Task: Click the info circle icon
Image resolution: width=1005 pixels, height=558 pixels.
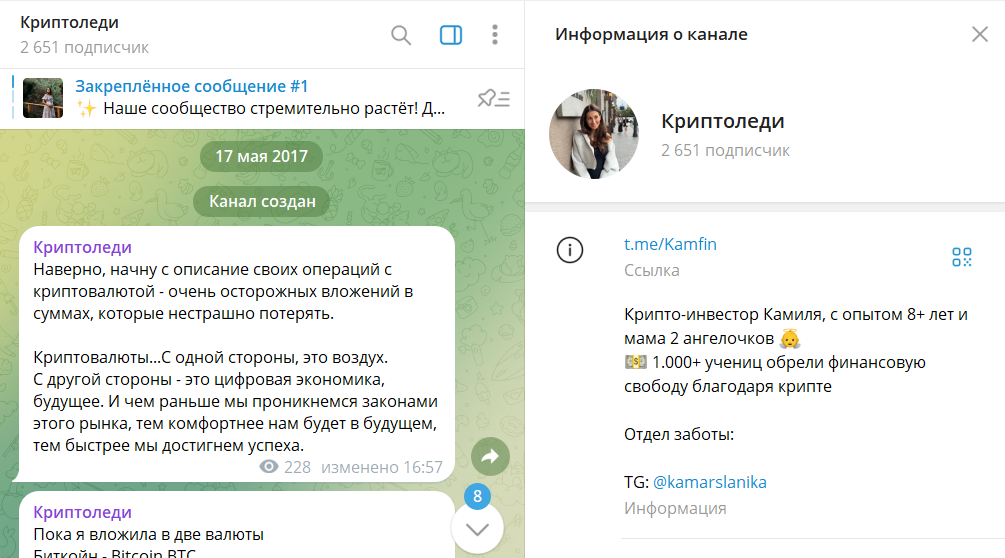Action: (x=569, y=251)
